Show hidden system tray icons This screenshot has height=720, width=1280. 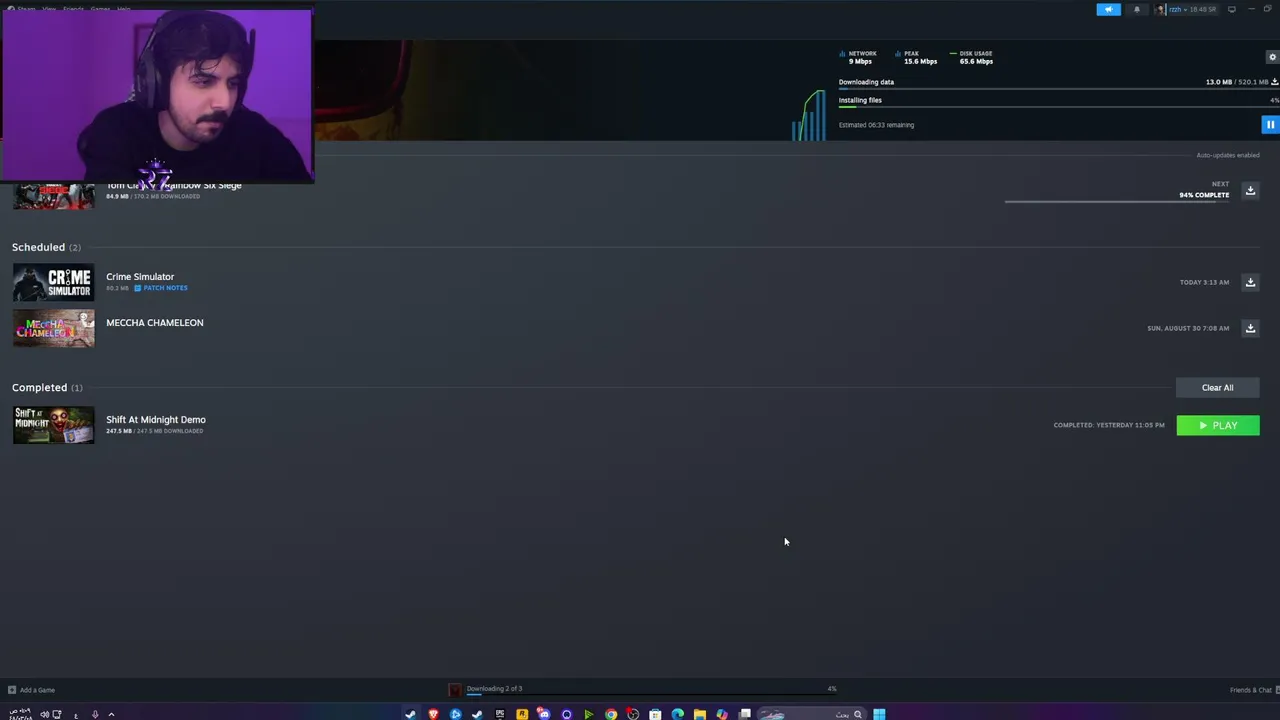pyautogui.click(x=111, y=714)
